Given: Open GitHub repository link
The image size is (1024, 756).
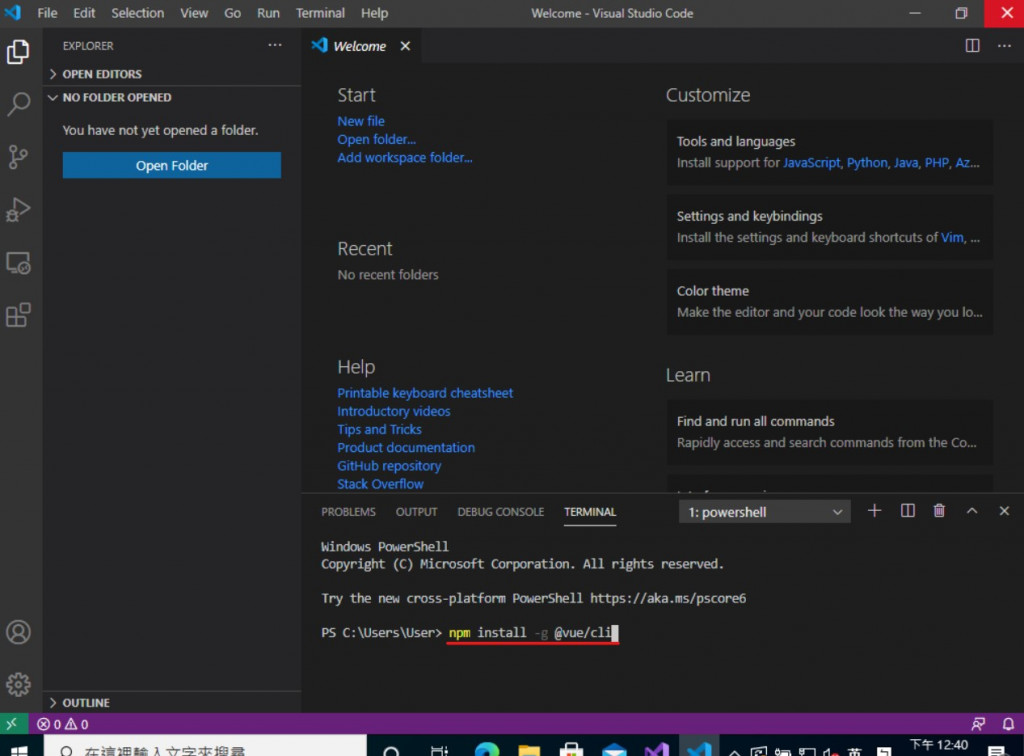Looking at the screenshot, I should (389, 466).
